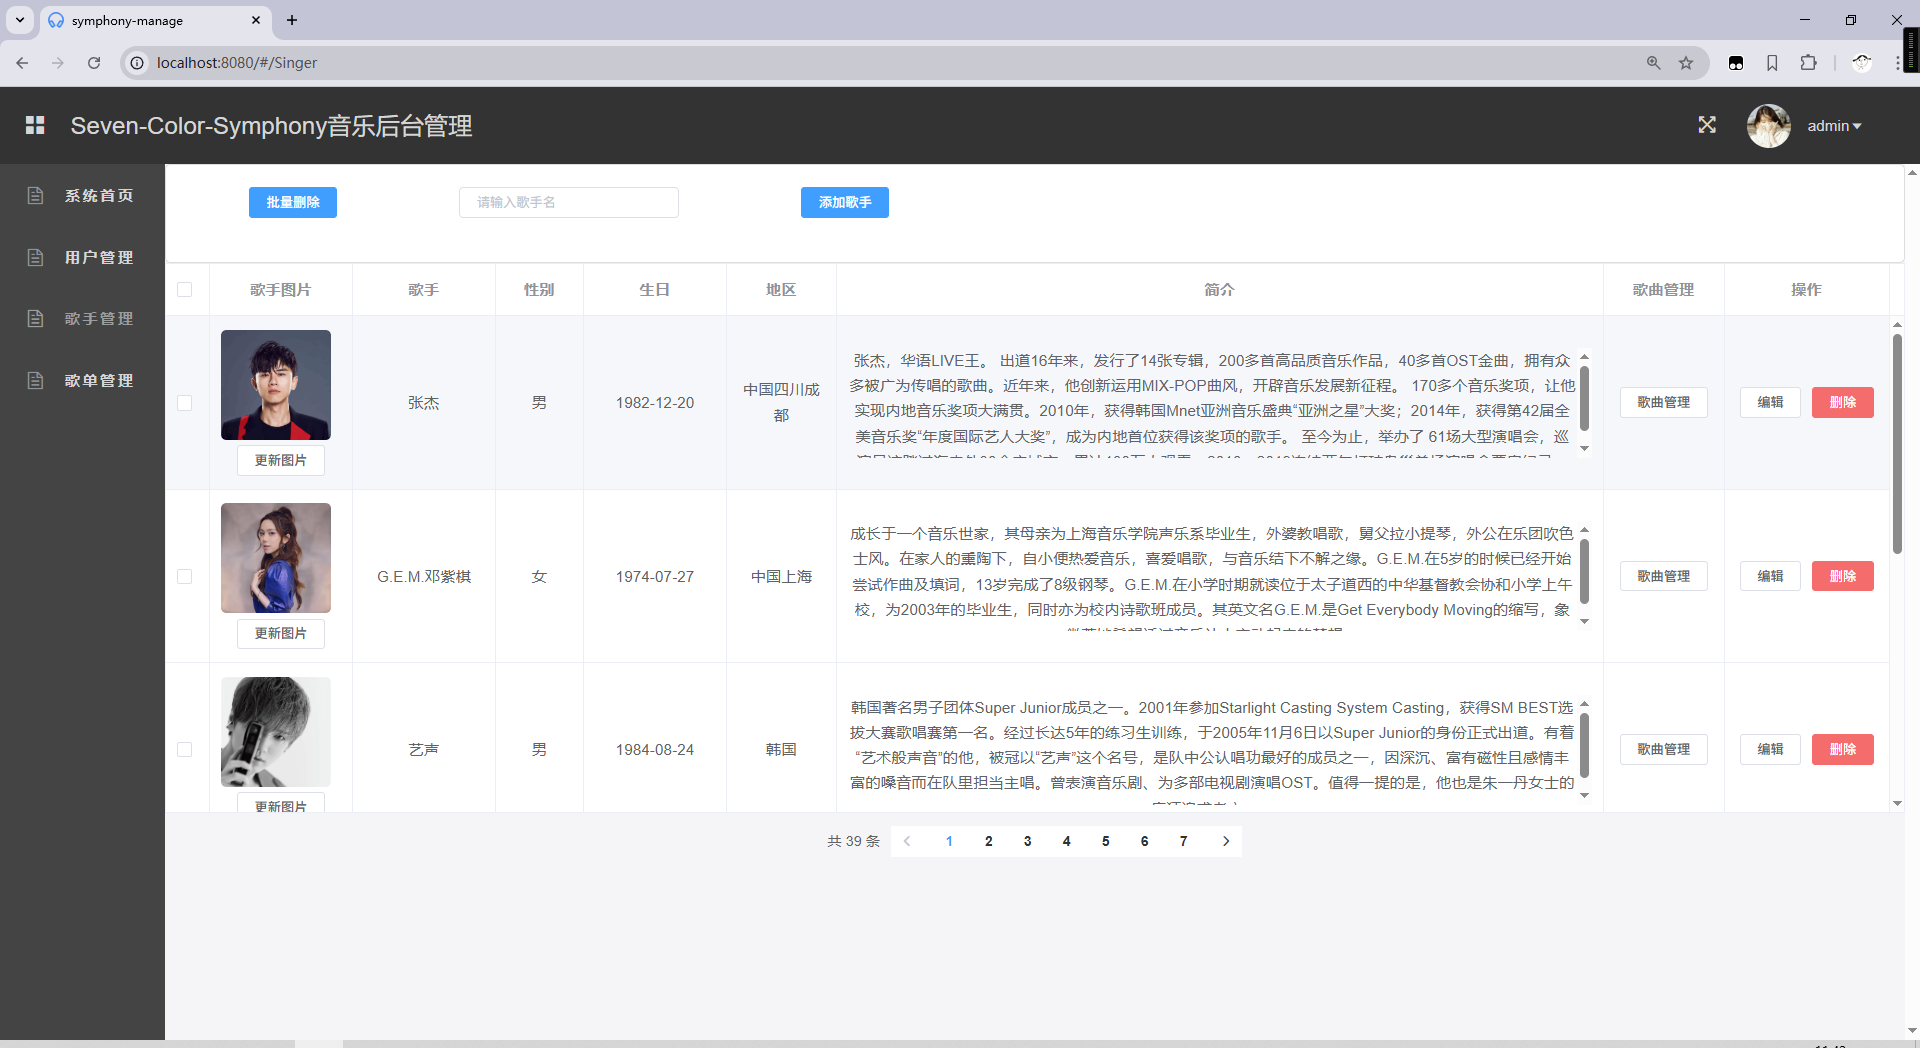This screenshot has width=1920, height=1048.
Task: Click 编辑 for G.E.M.邓紫棋
Action: [1770, 576]
